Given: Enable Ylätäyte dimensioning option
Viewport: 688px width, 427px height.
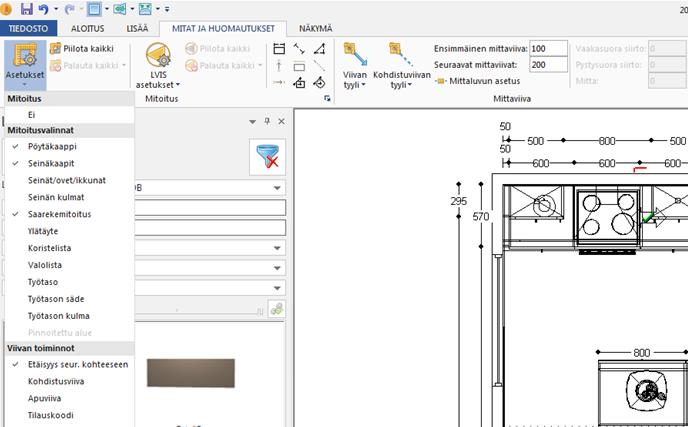Looking at the screenshot, I should 69,231.
